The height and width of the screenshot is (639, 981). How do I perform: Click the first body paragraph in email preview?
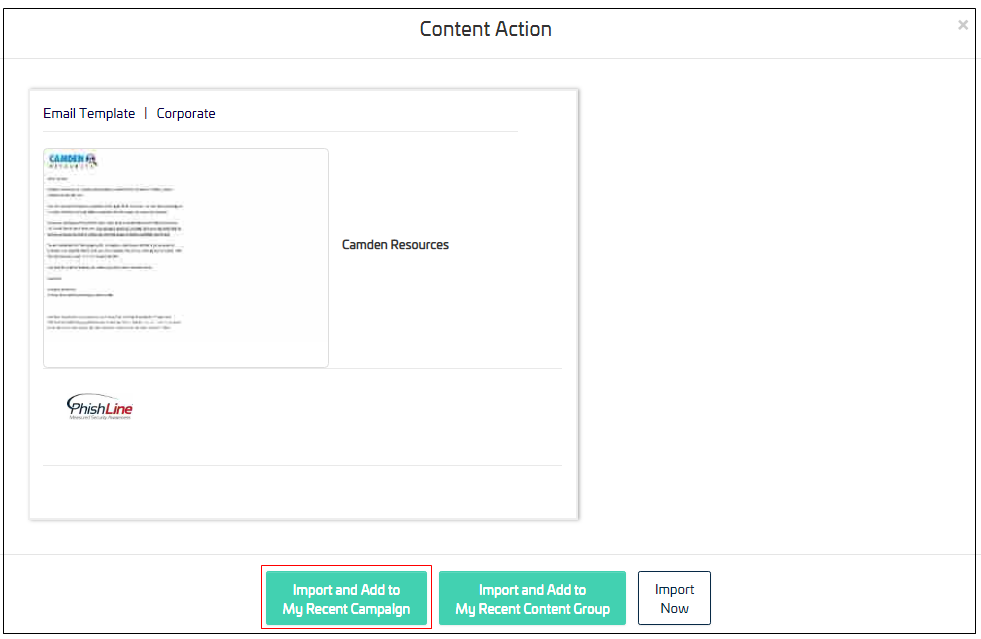110,191
